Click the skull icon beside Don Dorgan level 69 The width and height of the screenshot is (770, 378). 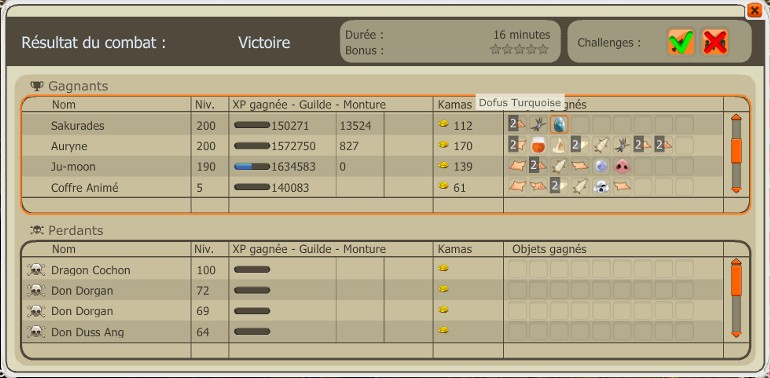click(x=36, y=311)
